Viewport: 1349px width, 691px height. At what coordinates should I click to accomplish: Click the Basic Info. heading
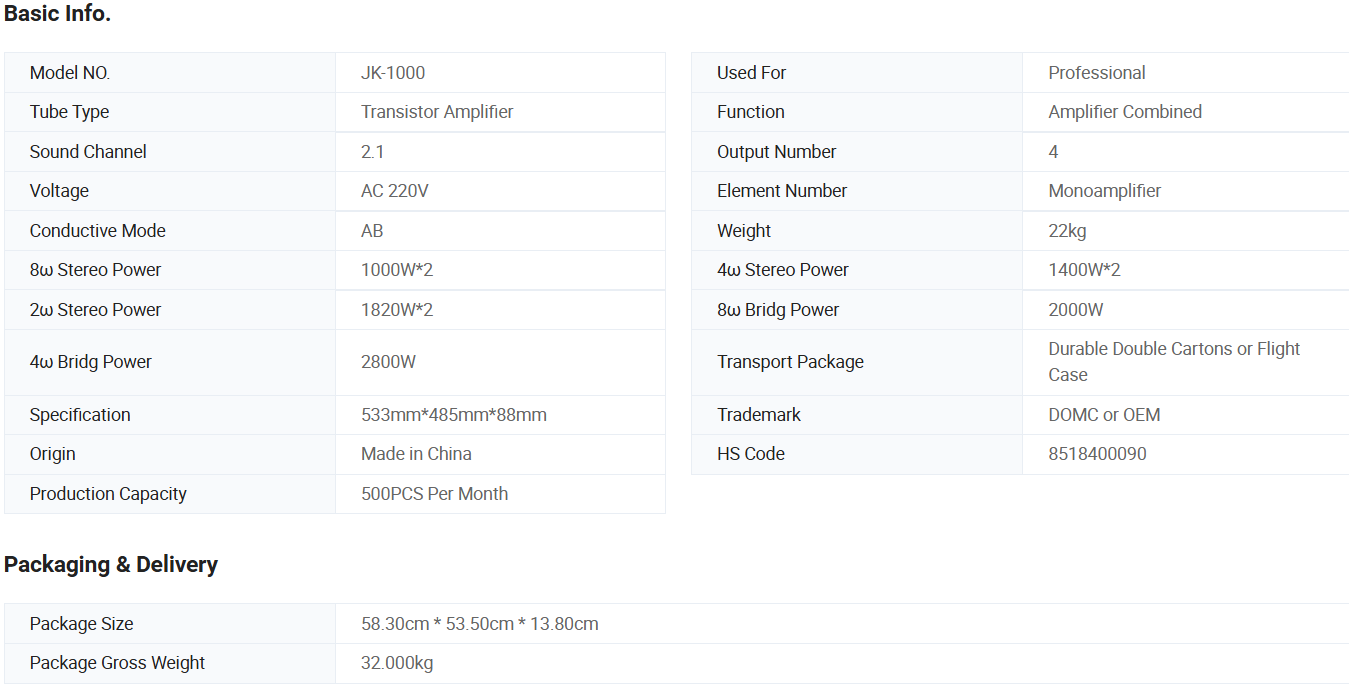point(57,14)
